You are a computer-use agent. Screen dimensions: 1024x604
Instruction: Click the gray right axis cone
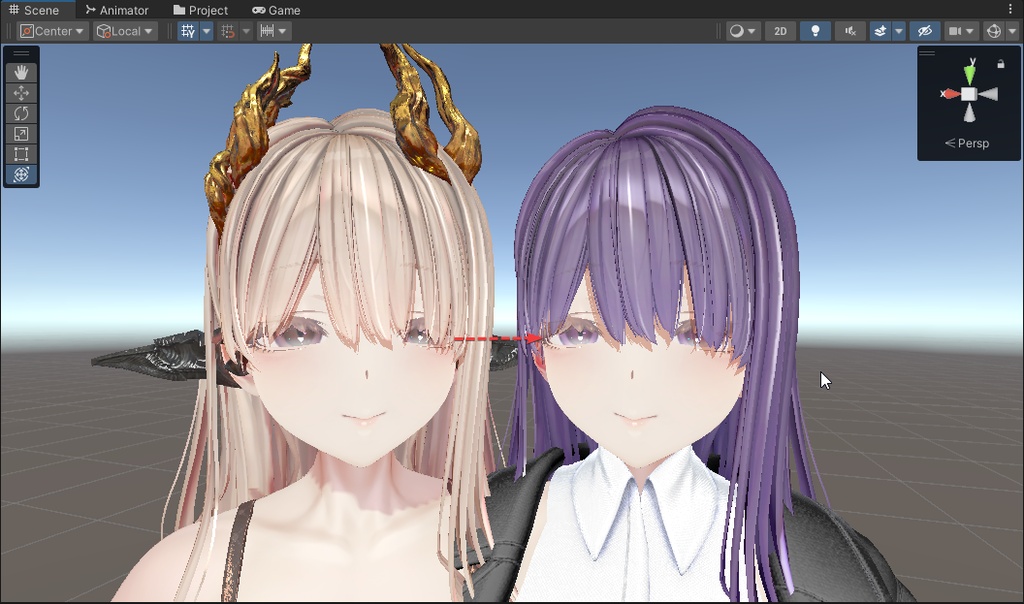[x=988, y=94]
